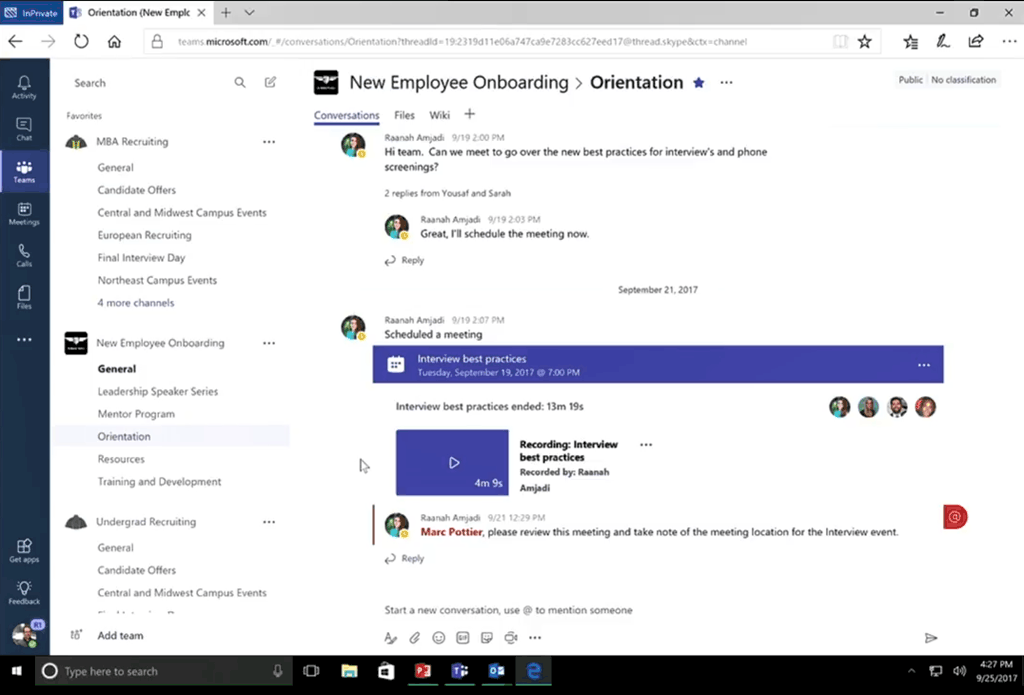Switch to the Files tab
This screenshot has width=1024, height=695.
(404, 115)
